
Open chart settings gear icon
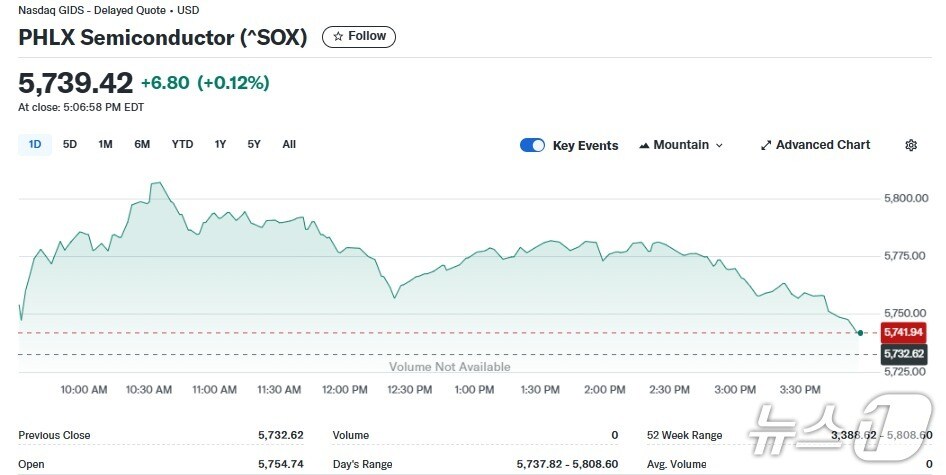[911, 145]
